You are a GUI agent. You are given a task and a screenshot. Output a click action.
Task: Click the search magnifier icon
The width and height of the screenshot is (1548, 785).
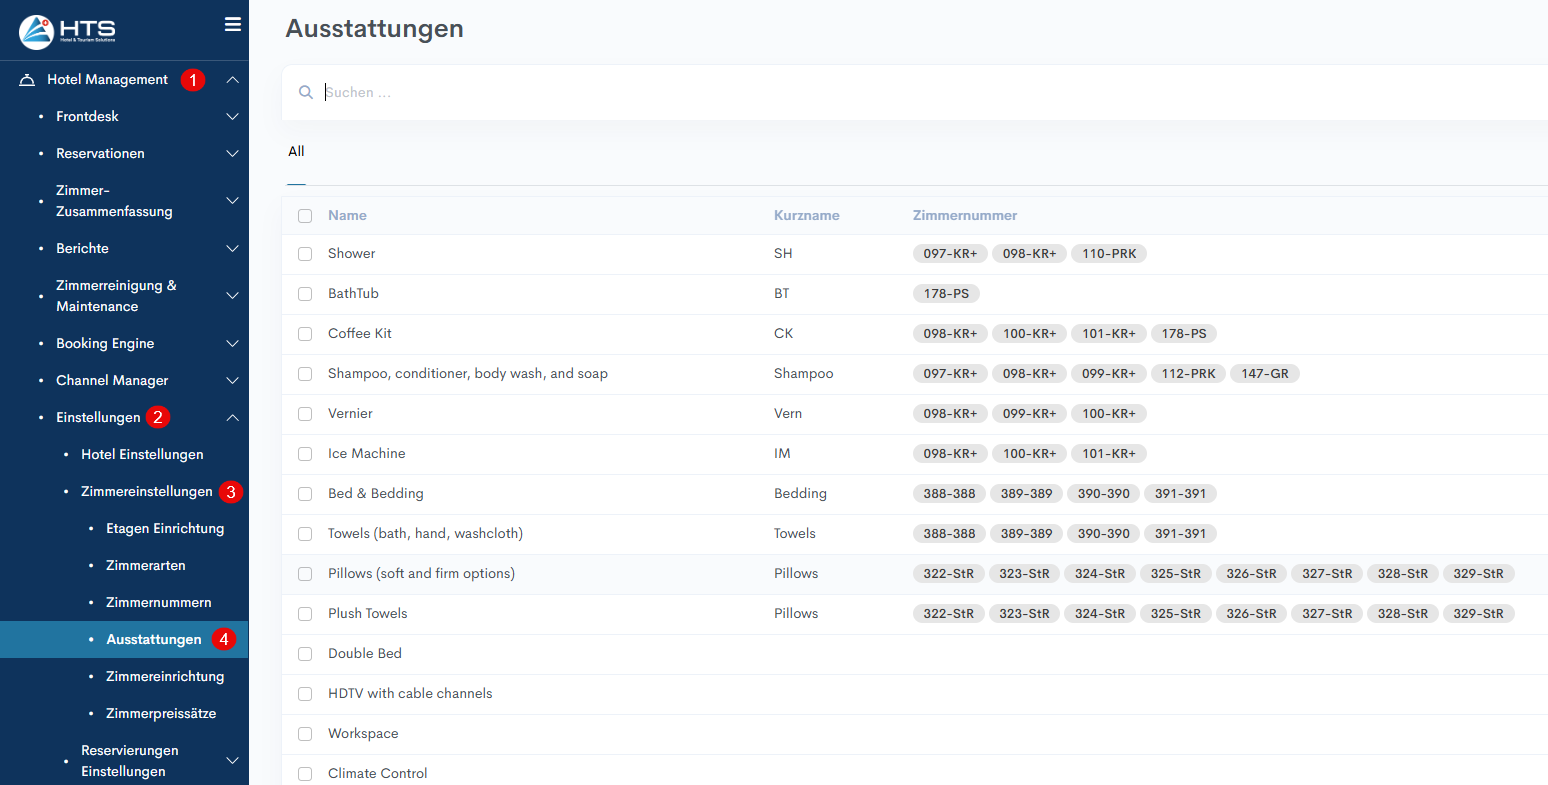coord(306,92)
